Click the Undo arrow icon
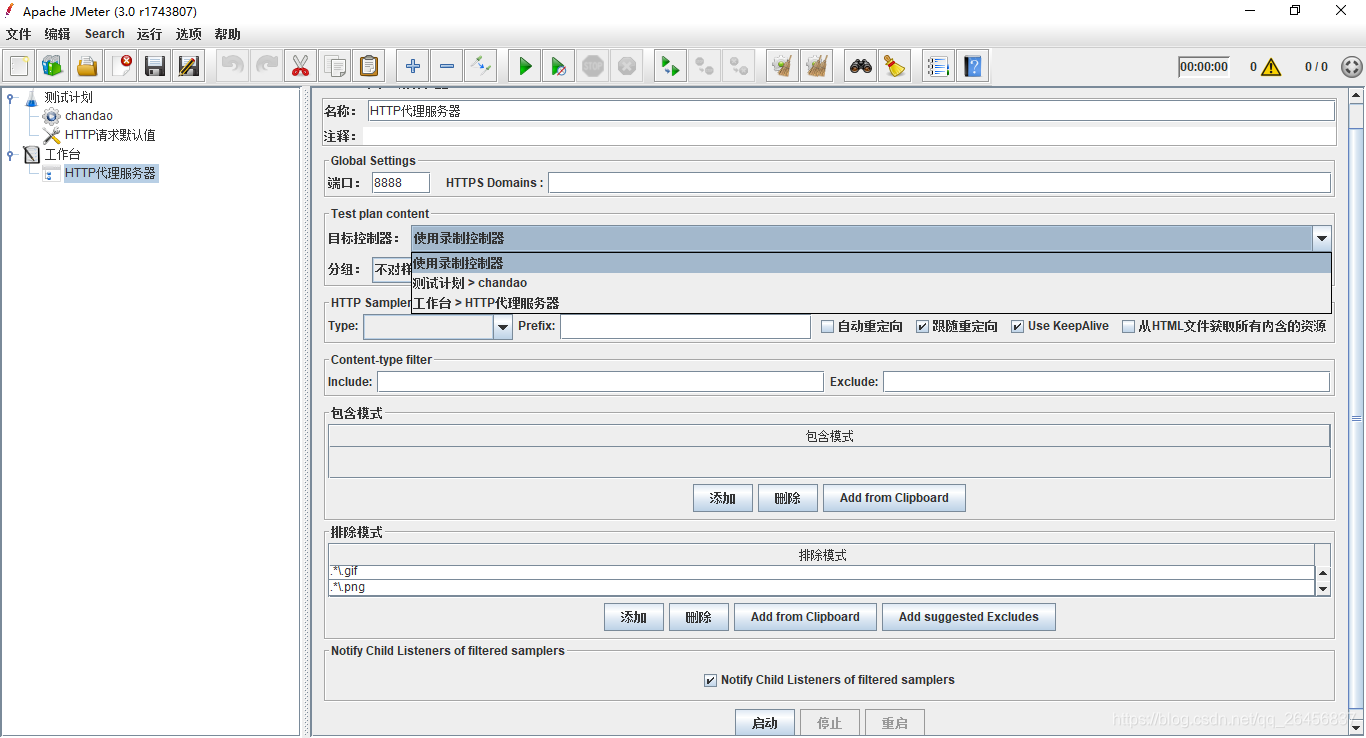 (x=232, y=67)
